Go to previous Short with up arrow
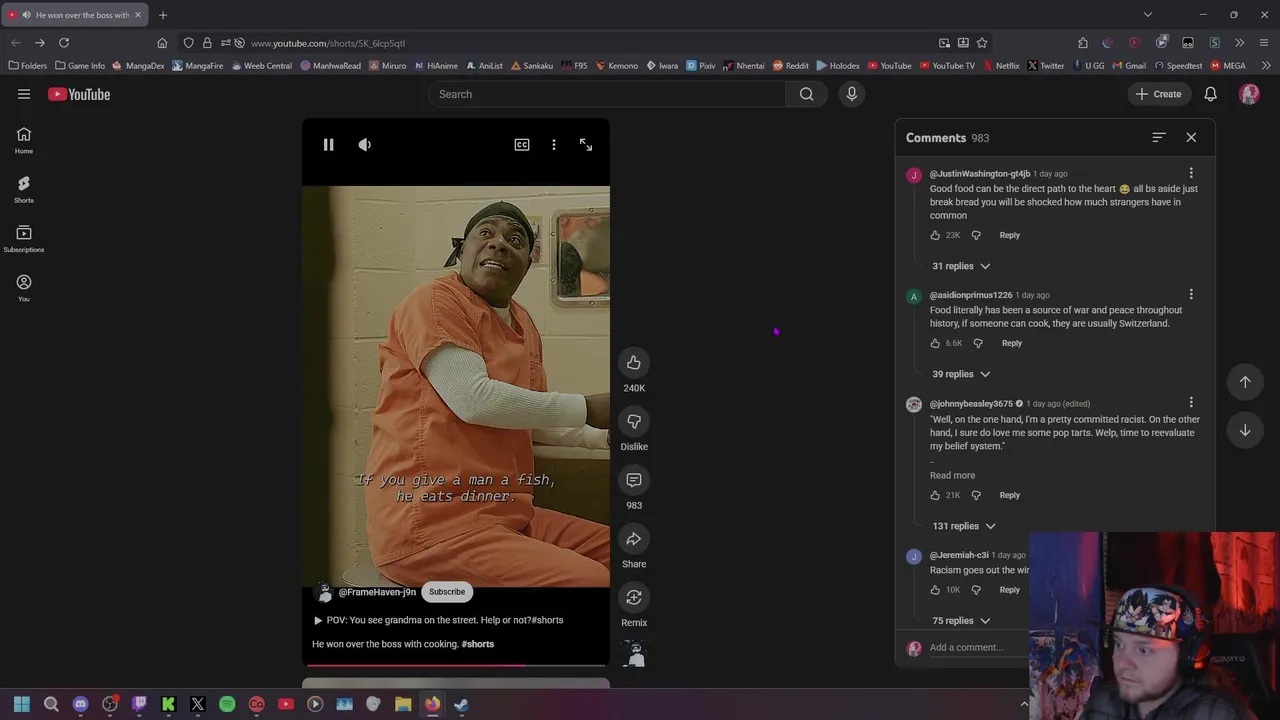Viewport: 1280px width, 720px height. [1245, 382]
